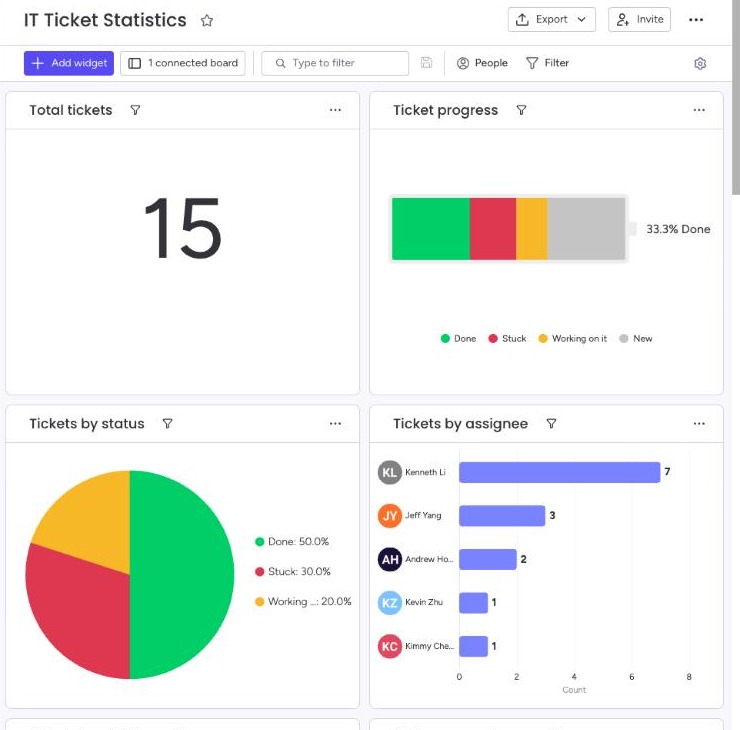Screen dimensions: 740x730
Task: Open the Ticket progress widget menu
Action: pyautogui.click(x=699, y=110)
